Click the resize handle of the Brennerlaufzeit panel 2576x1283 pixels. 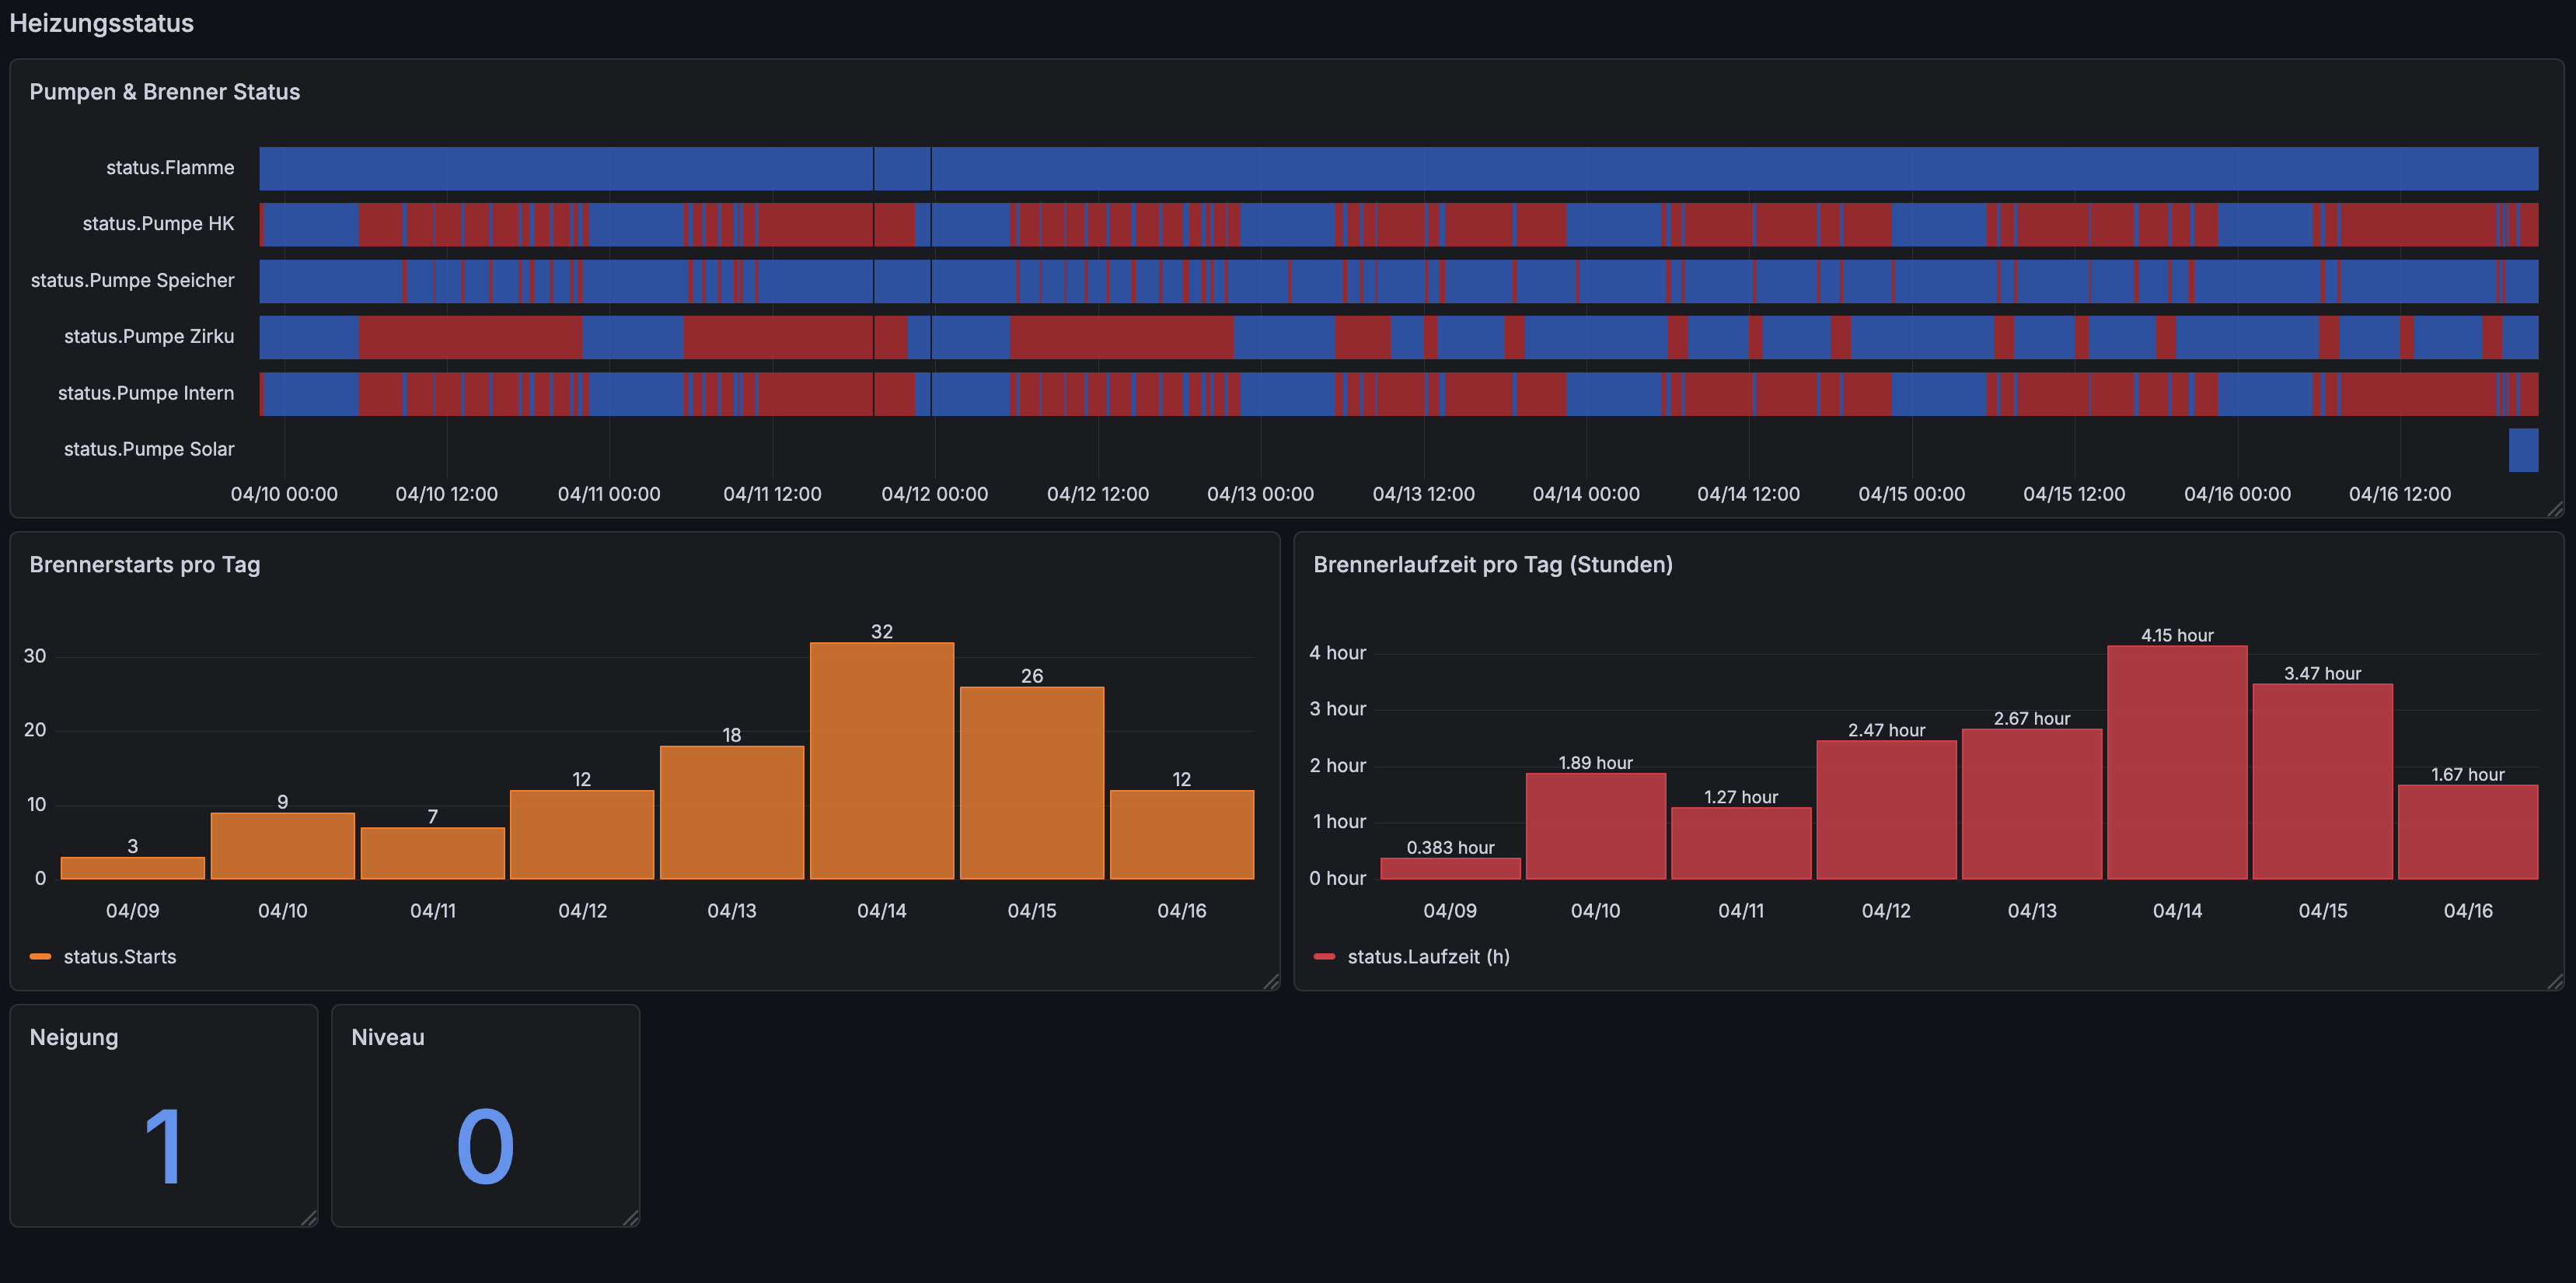click(2555, 983)
